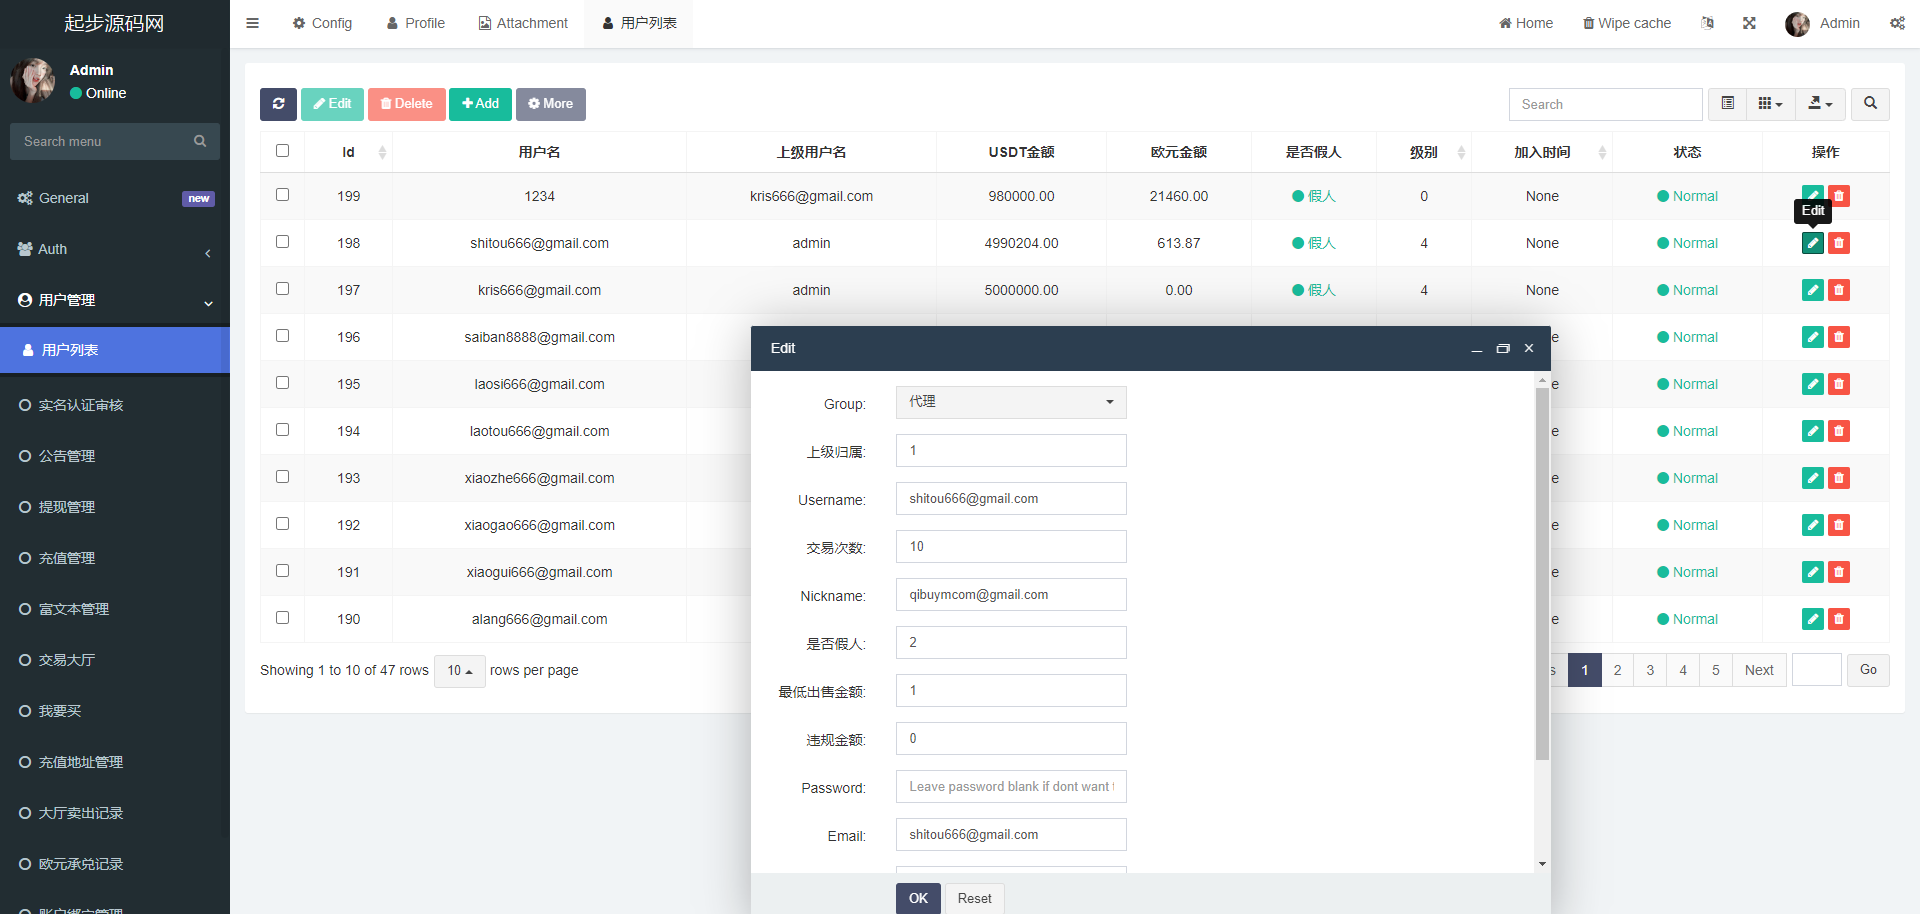The height and width of the screenshot is (914, 1920).
Task: Expand the rows per page dropdown
Action: (x=459, y=671)
